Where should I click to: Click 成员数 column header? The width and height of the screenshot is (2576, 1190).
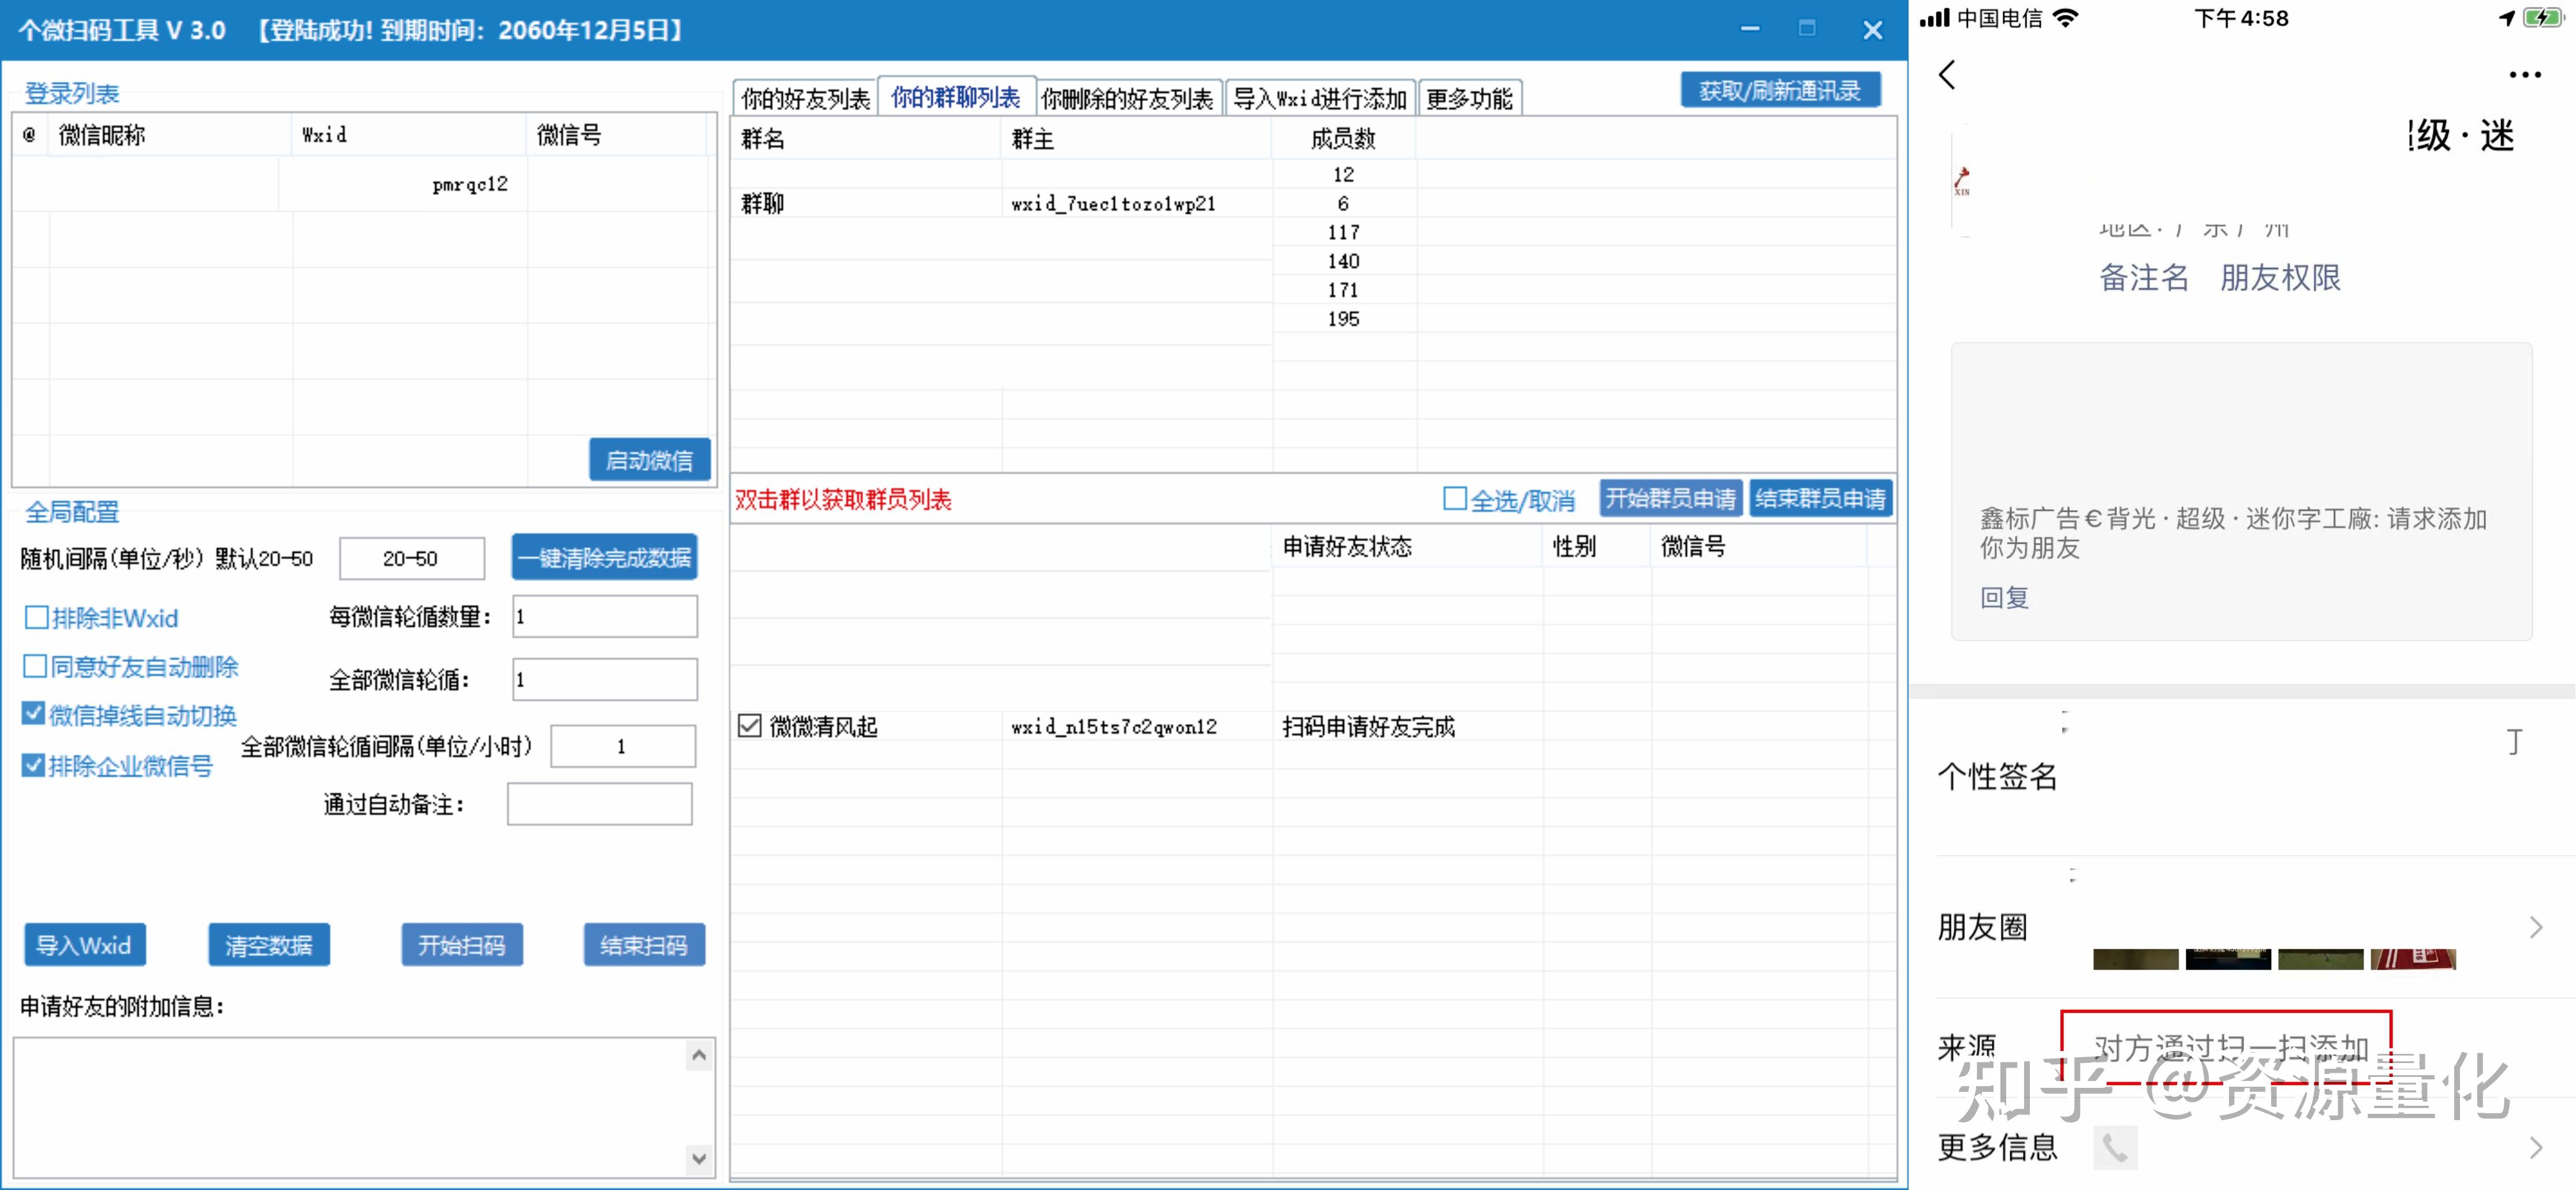[x=1344, y=138]
